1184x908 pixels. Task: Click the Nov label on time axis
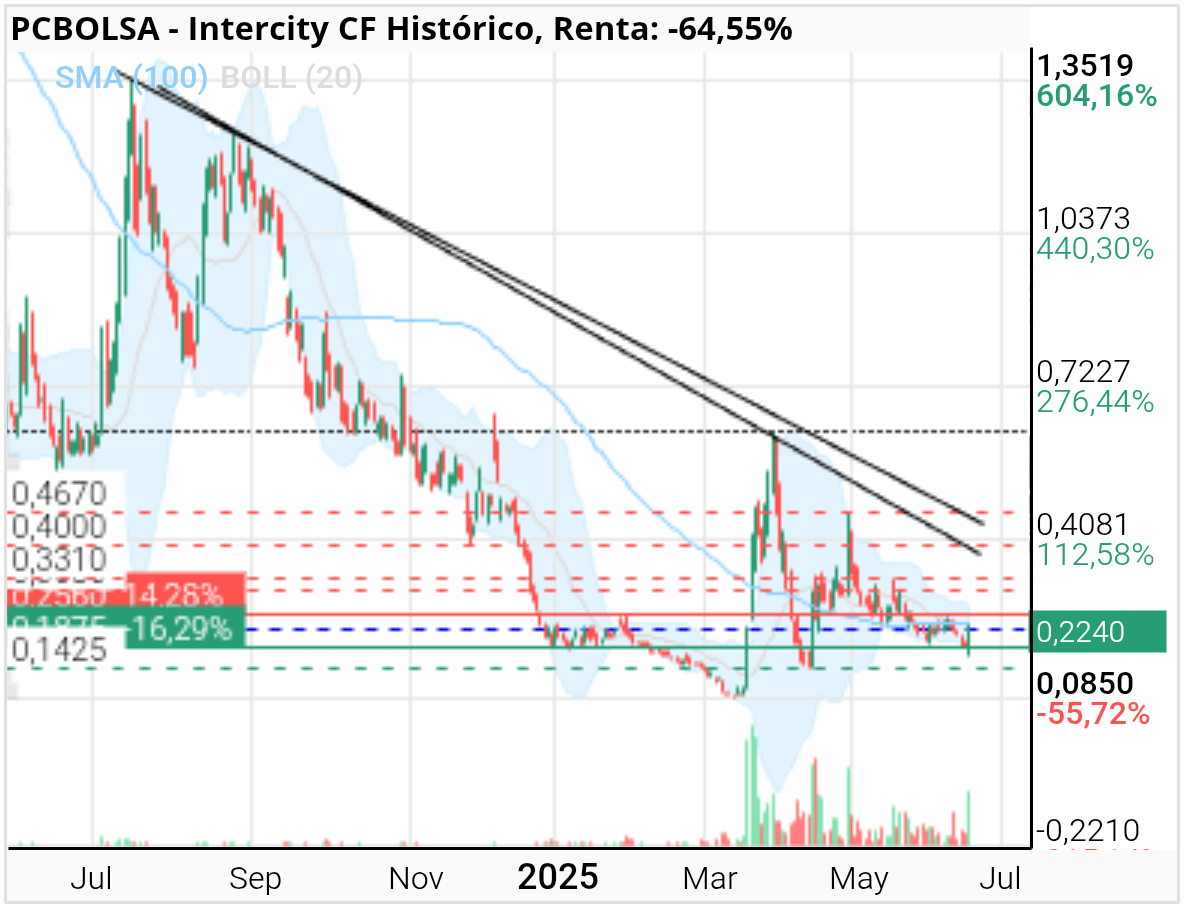click(x=416, y=879)
